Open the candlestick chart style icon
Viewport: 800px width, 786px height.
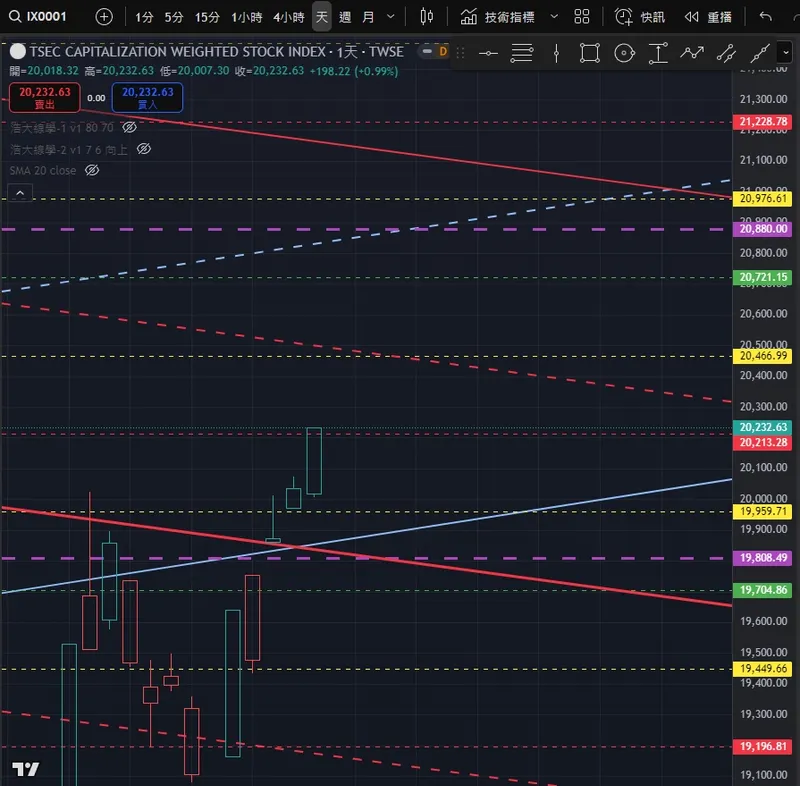click(427, 17)
